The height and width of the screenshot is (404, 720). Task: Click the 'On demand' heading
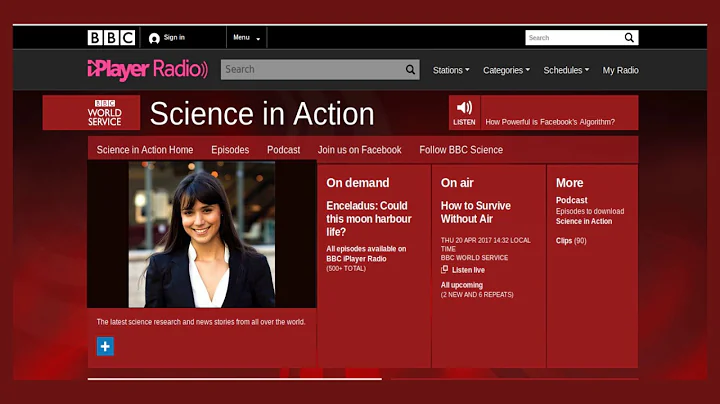coord(358,183)
